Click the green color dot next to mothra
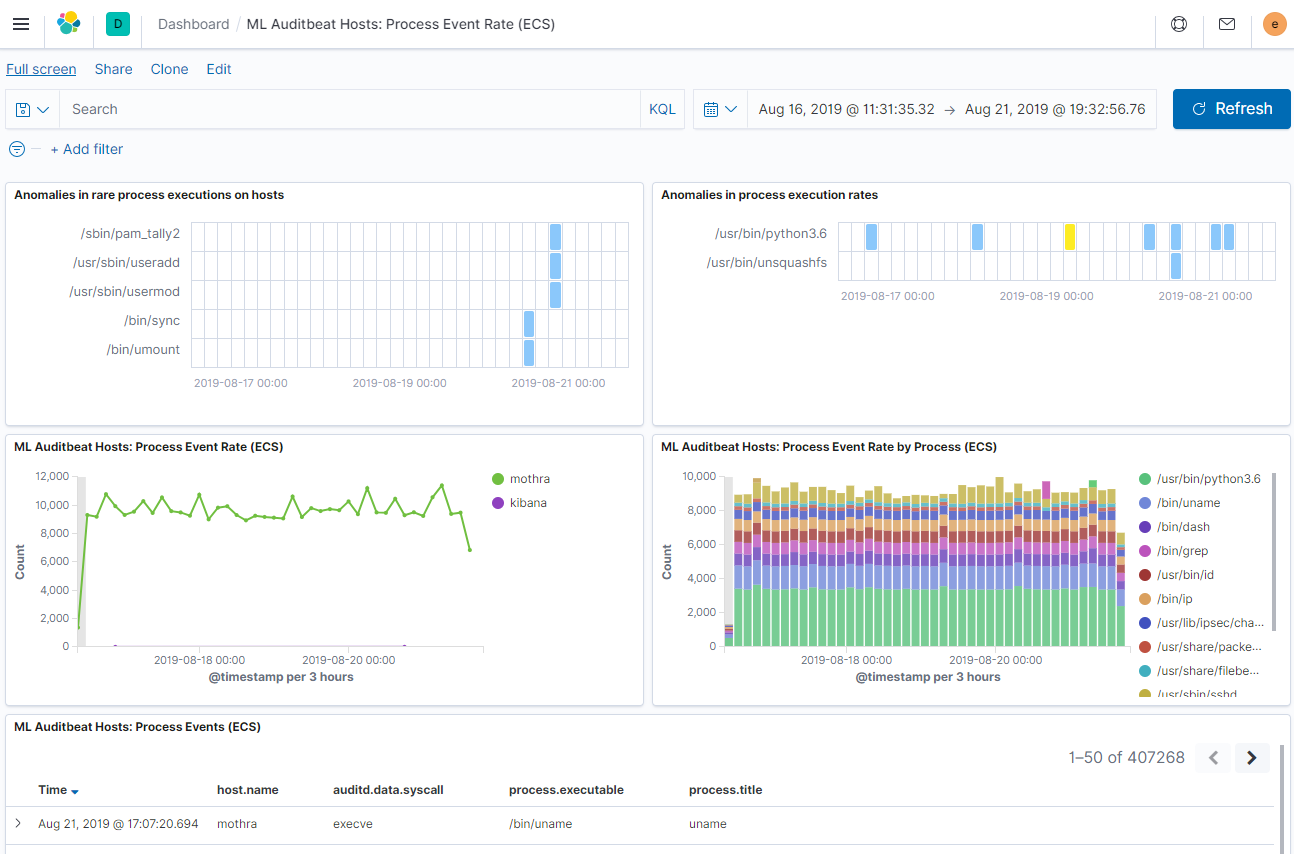Screen dimensions: 1294x854 [496, 478]
